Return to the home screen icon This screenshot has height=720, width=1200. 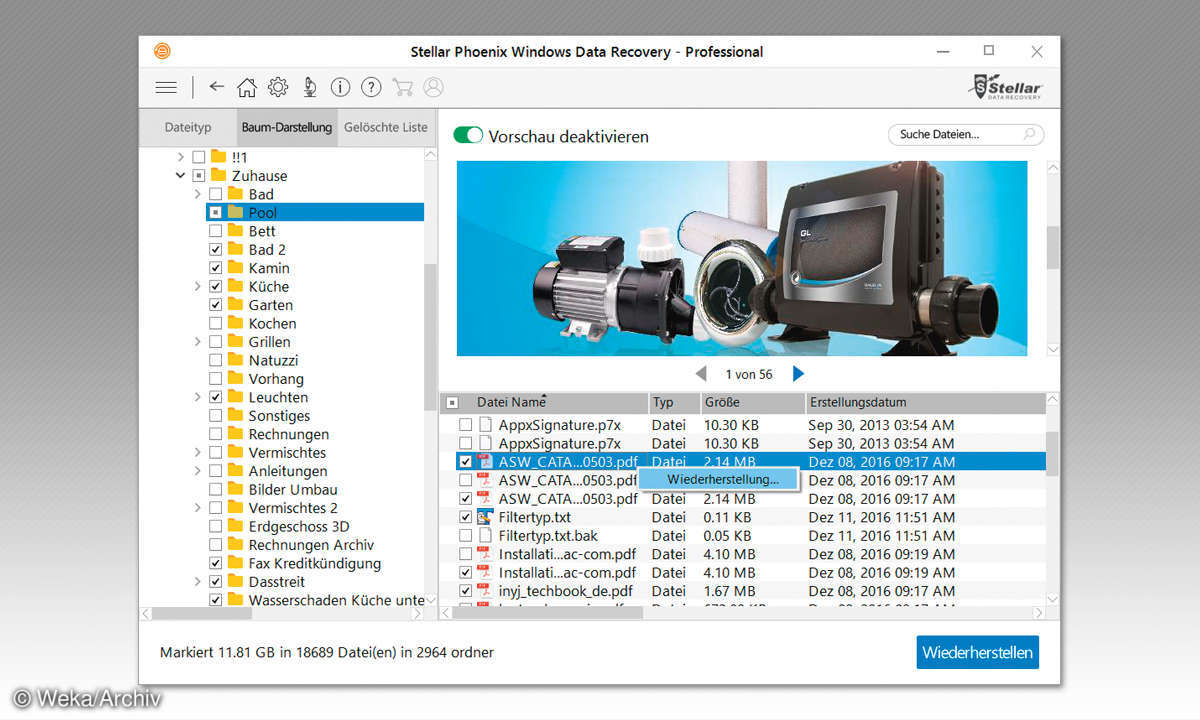(x=247, y=87)
